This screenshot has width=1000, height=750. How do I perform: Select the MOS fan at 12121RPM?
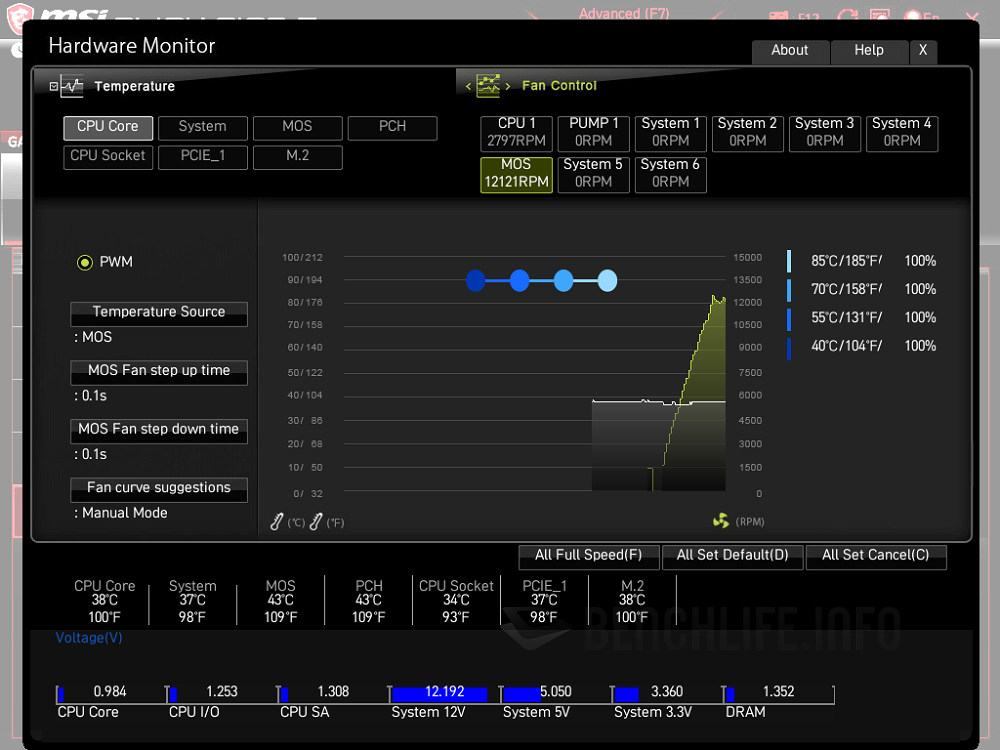(516, 174)
